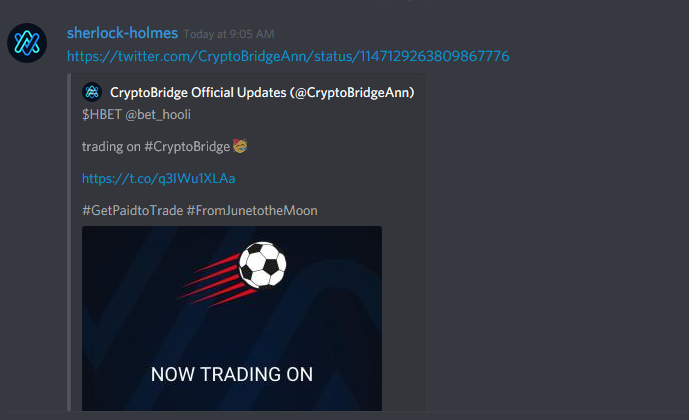Open sherlock-holmes user avatar
The height and width of the screenshot is (420, 689).
27,43
